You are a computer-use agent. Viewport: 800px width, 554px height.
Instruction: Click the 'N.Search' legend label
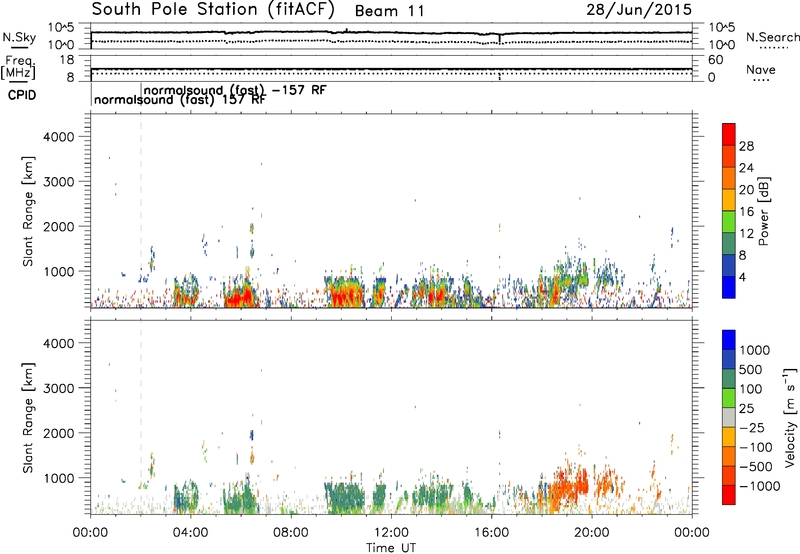pyautogui.click(x=772, y=37)
